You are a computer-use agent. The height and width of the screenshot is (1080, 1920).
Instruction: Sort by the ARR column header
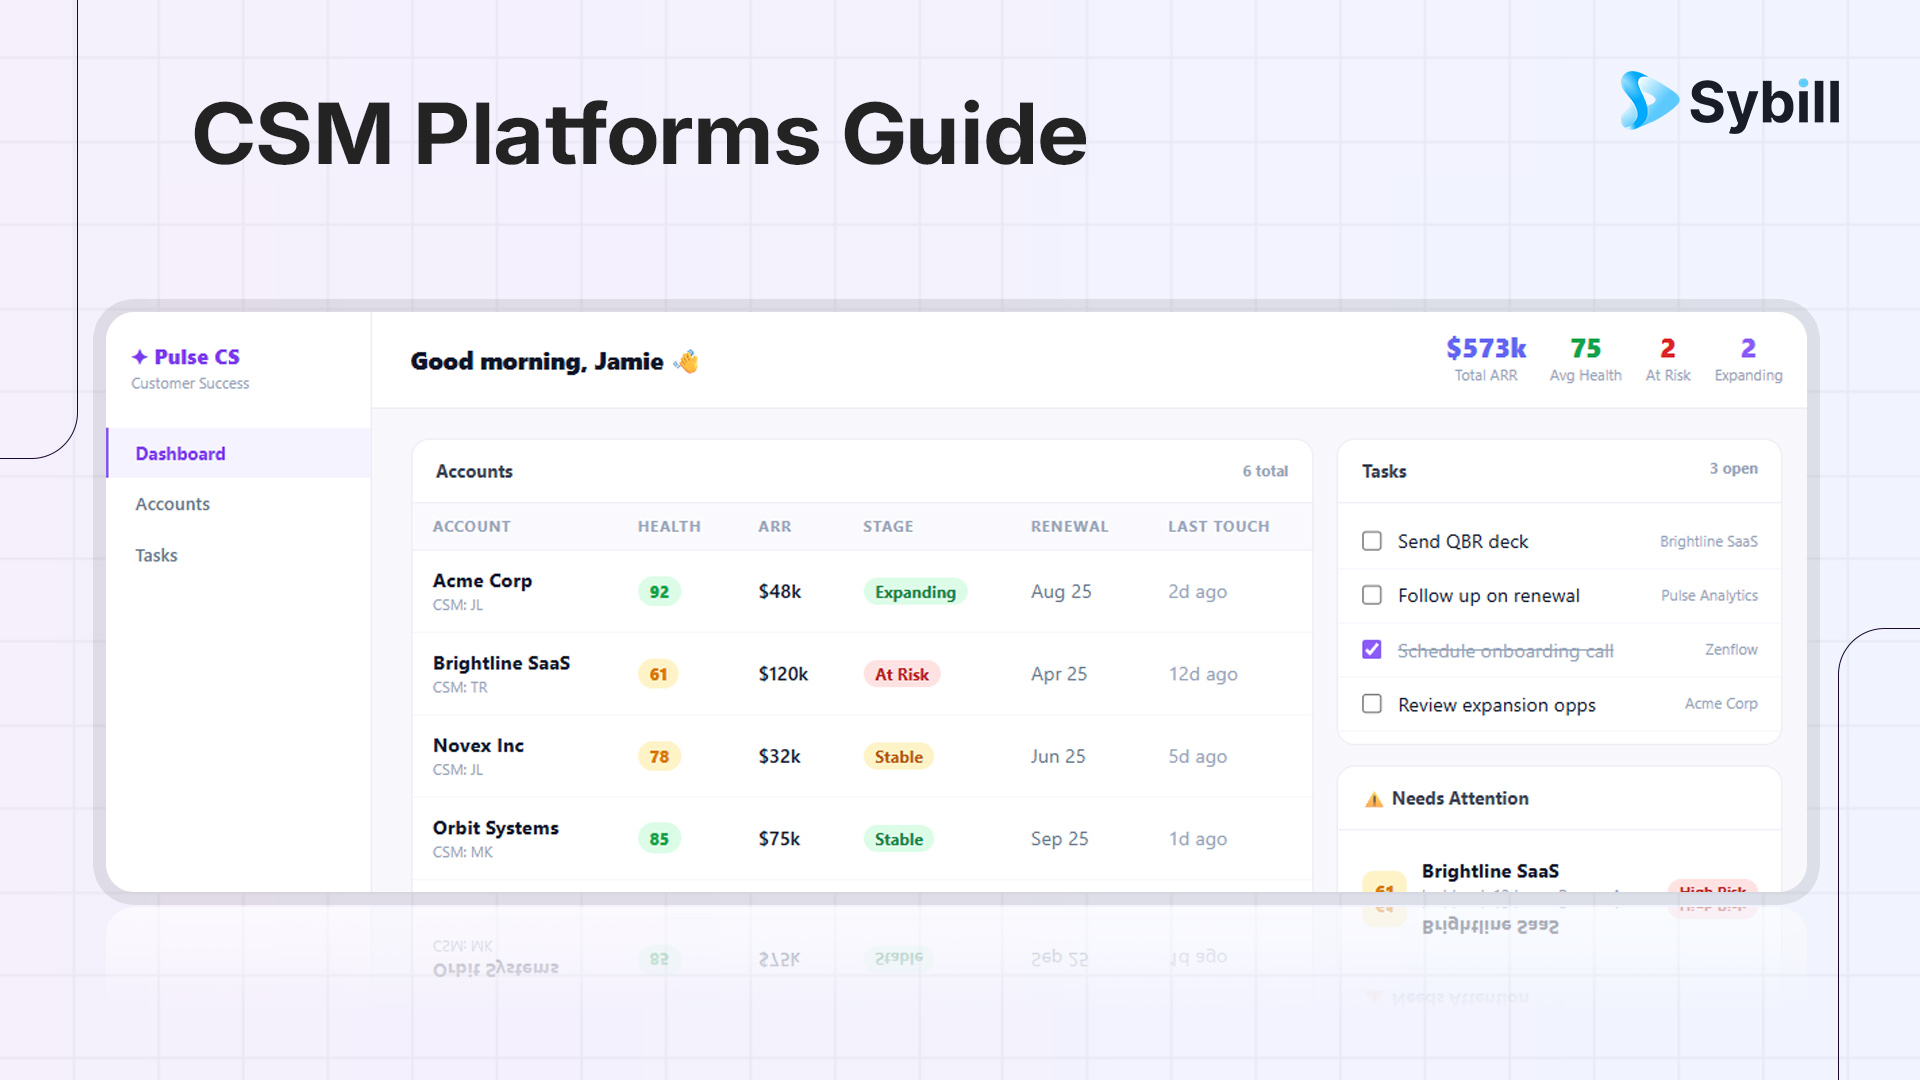[x=774, y=526]
